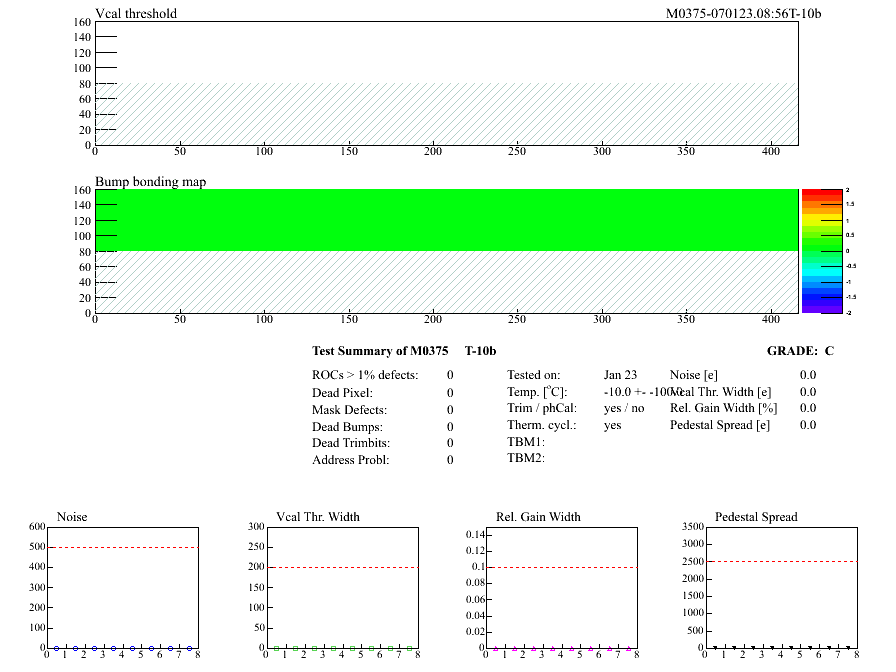Select the "Test Summary of M0375" heading
This screenshot has height=672, width=896.
(380, 351)
